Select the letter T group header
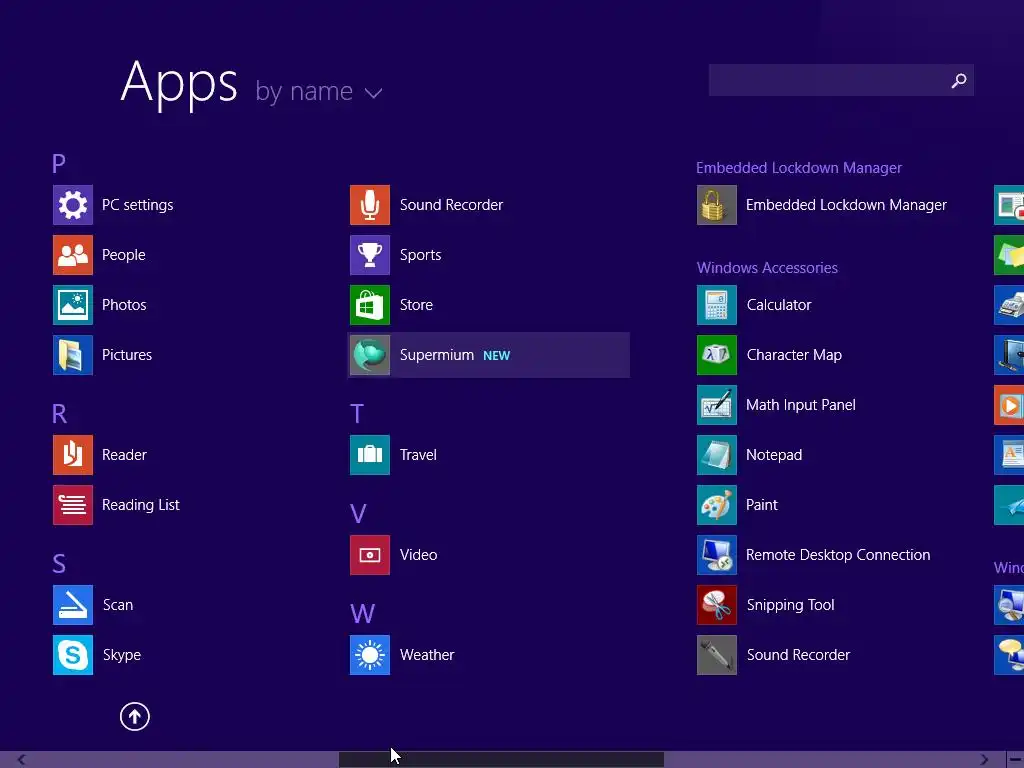This screenshot has width=1024, height=768. point(357,413)
